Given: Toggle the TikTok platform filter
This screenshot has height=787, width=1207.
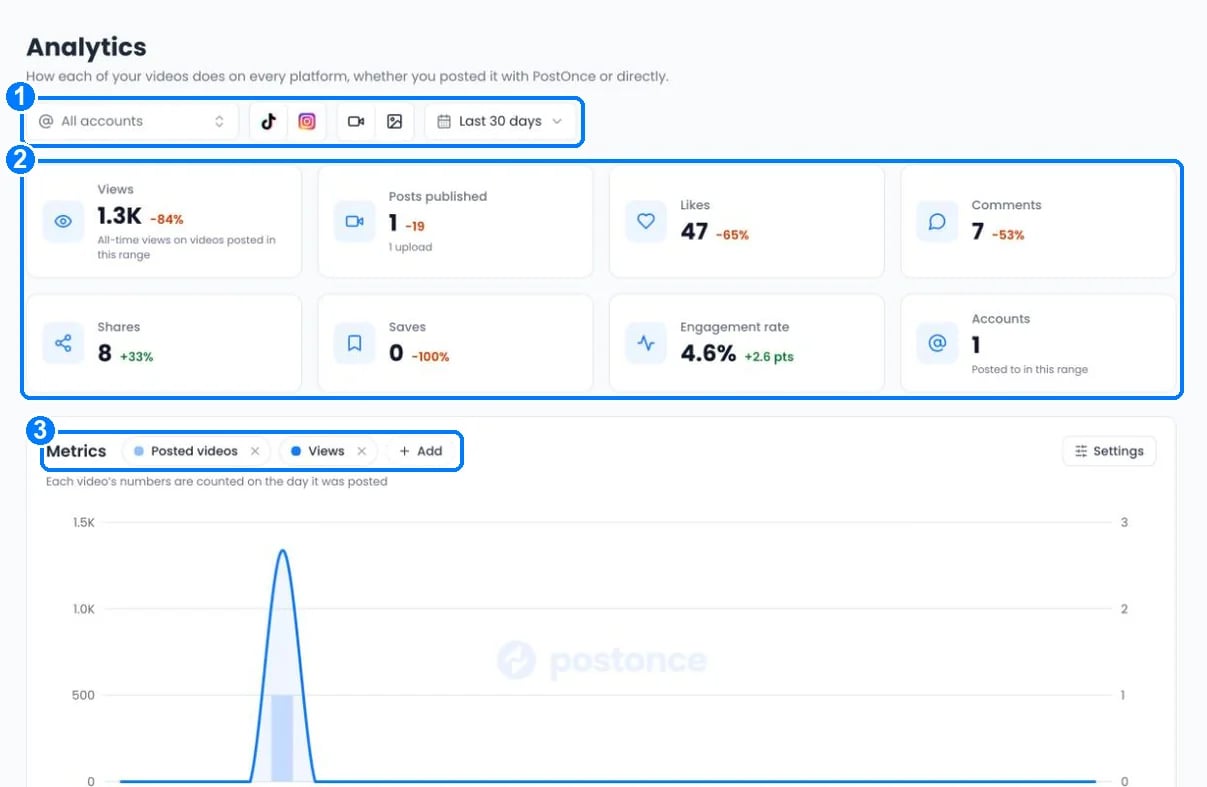Looking at the screenshot, I should pyautogui.click(x=268, y=121).
